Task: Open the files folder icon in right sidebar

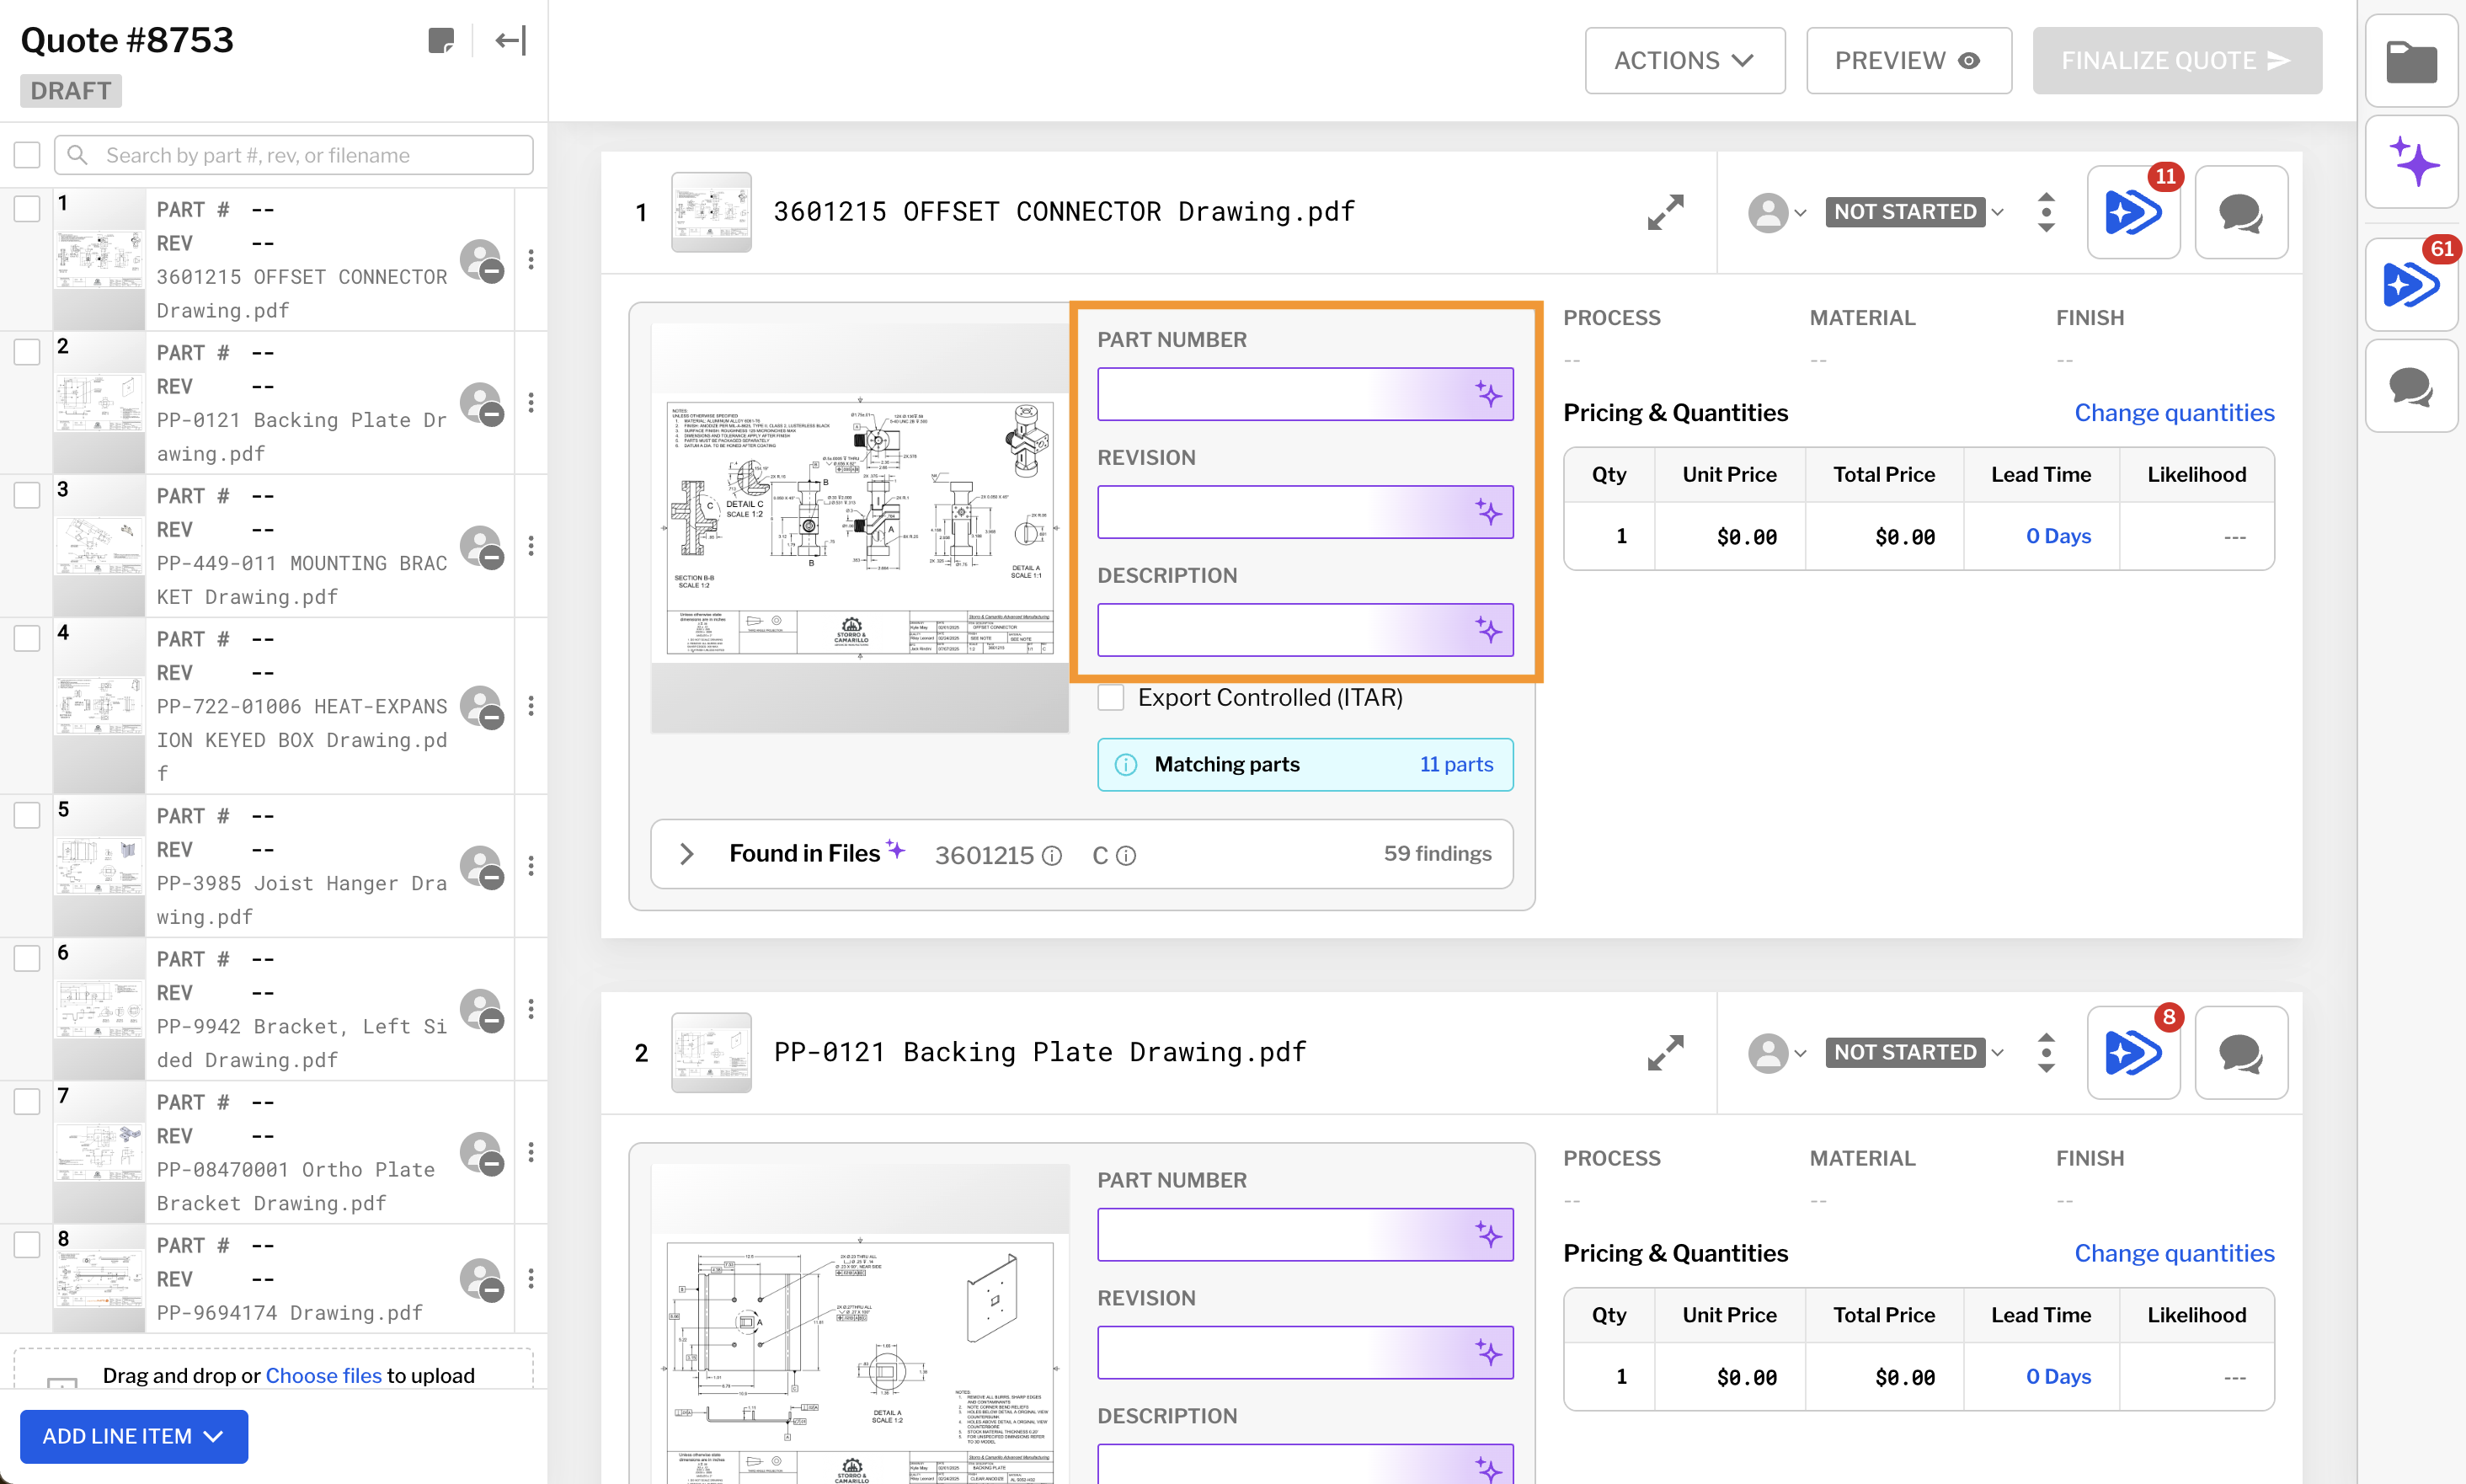Action: click(2411, 61)
